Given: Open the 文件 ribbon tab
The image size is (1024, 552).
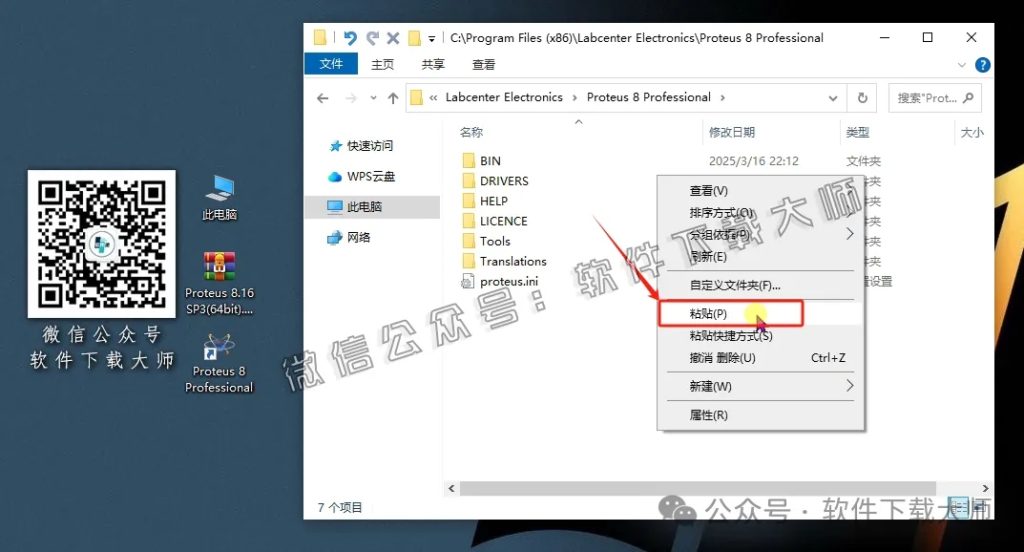Looking at the screenshot, I should 331,64.
